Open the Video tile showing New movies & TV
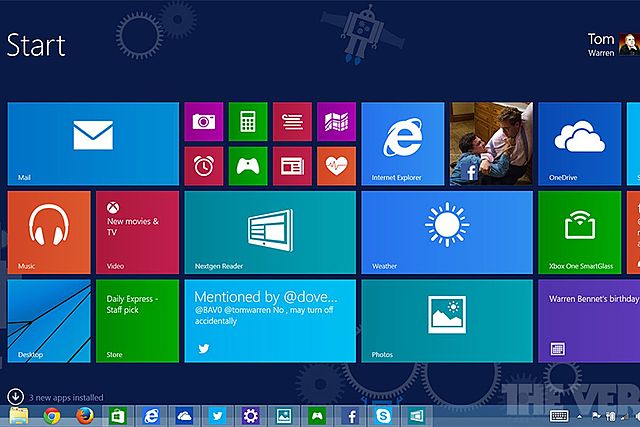The width and height of the screenshot is (640, 427). click(x=137, y=232)
